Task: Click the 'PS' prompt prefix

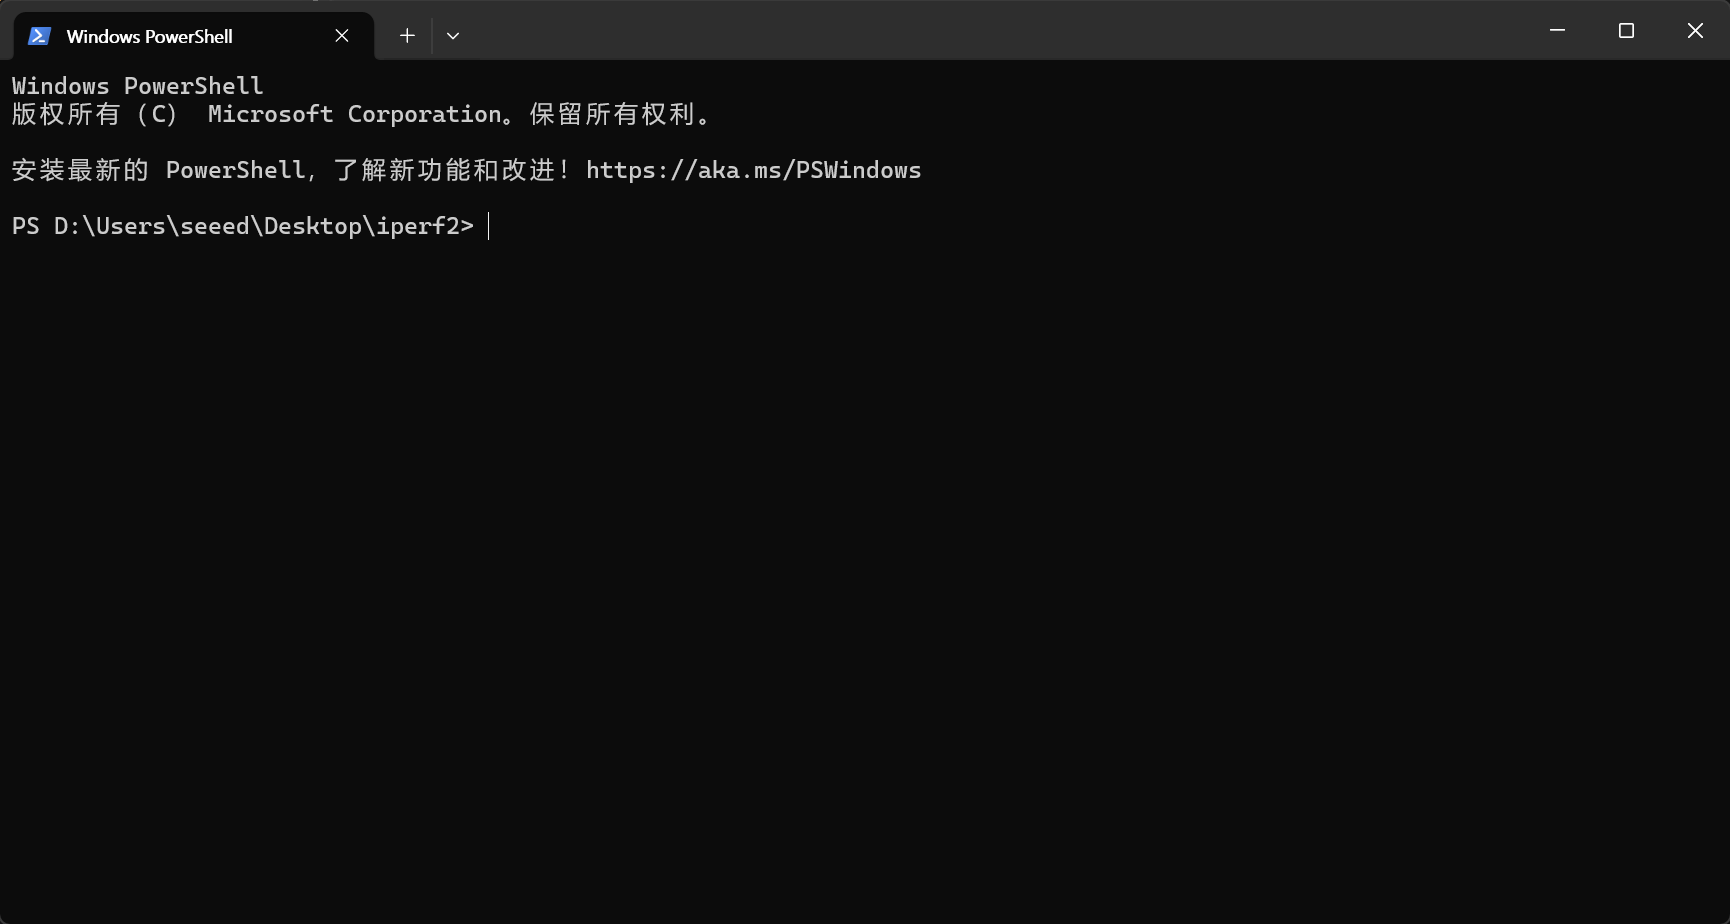Action: tap(26, 227)
